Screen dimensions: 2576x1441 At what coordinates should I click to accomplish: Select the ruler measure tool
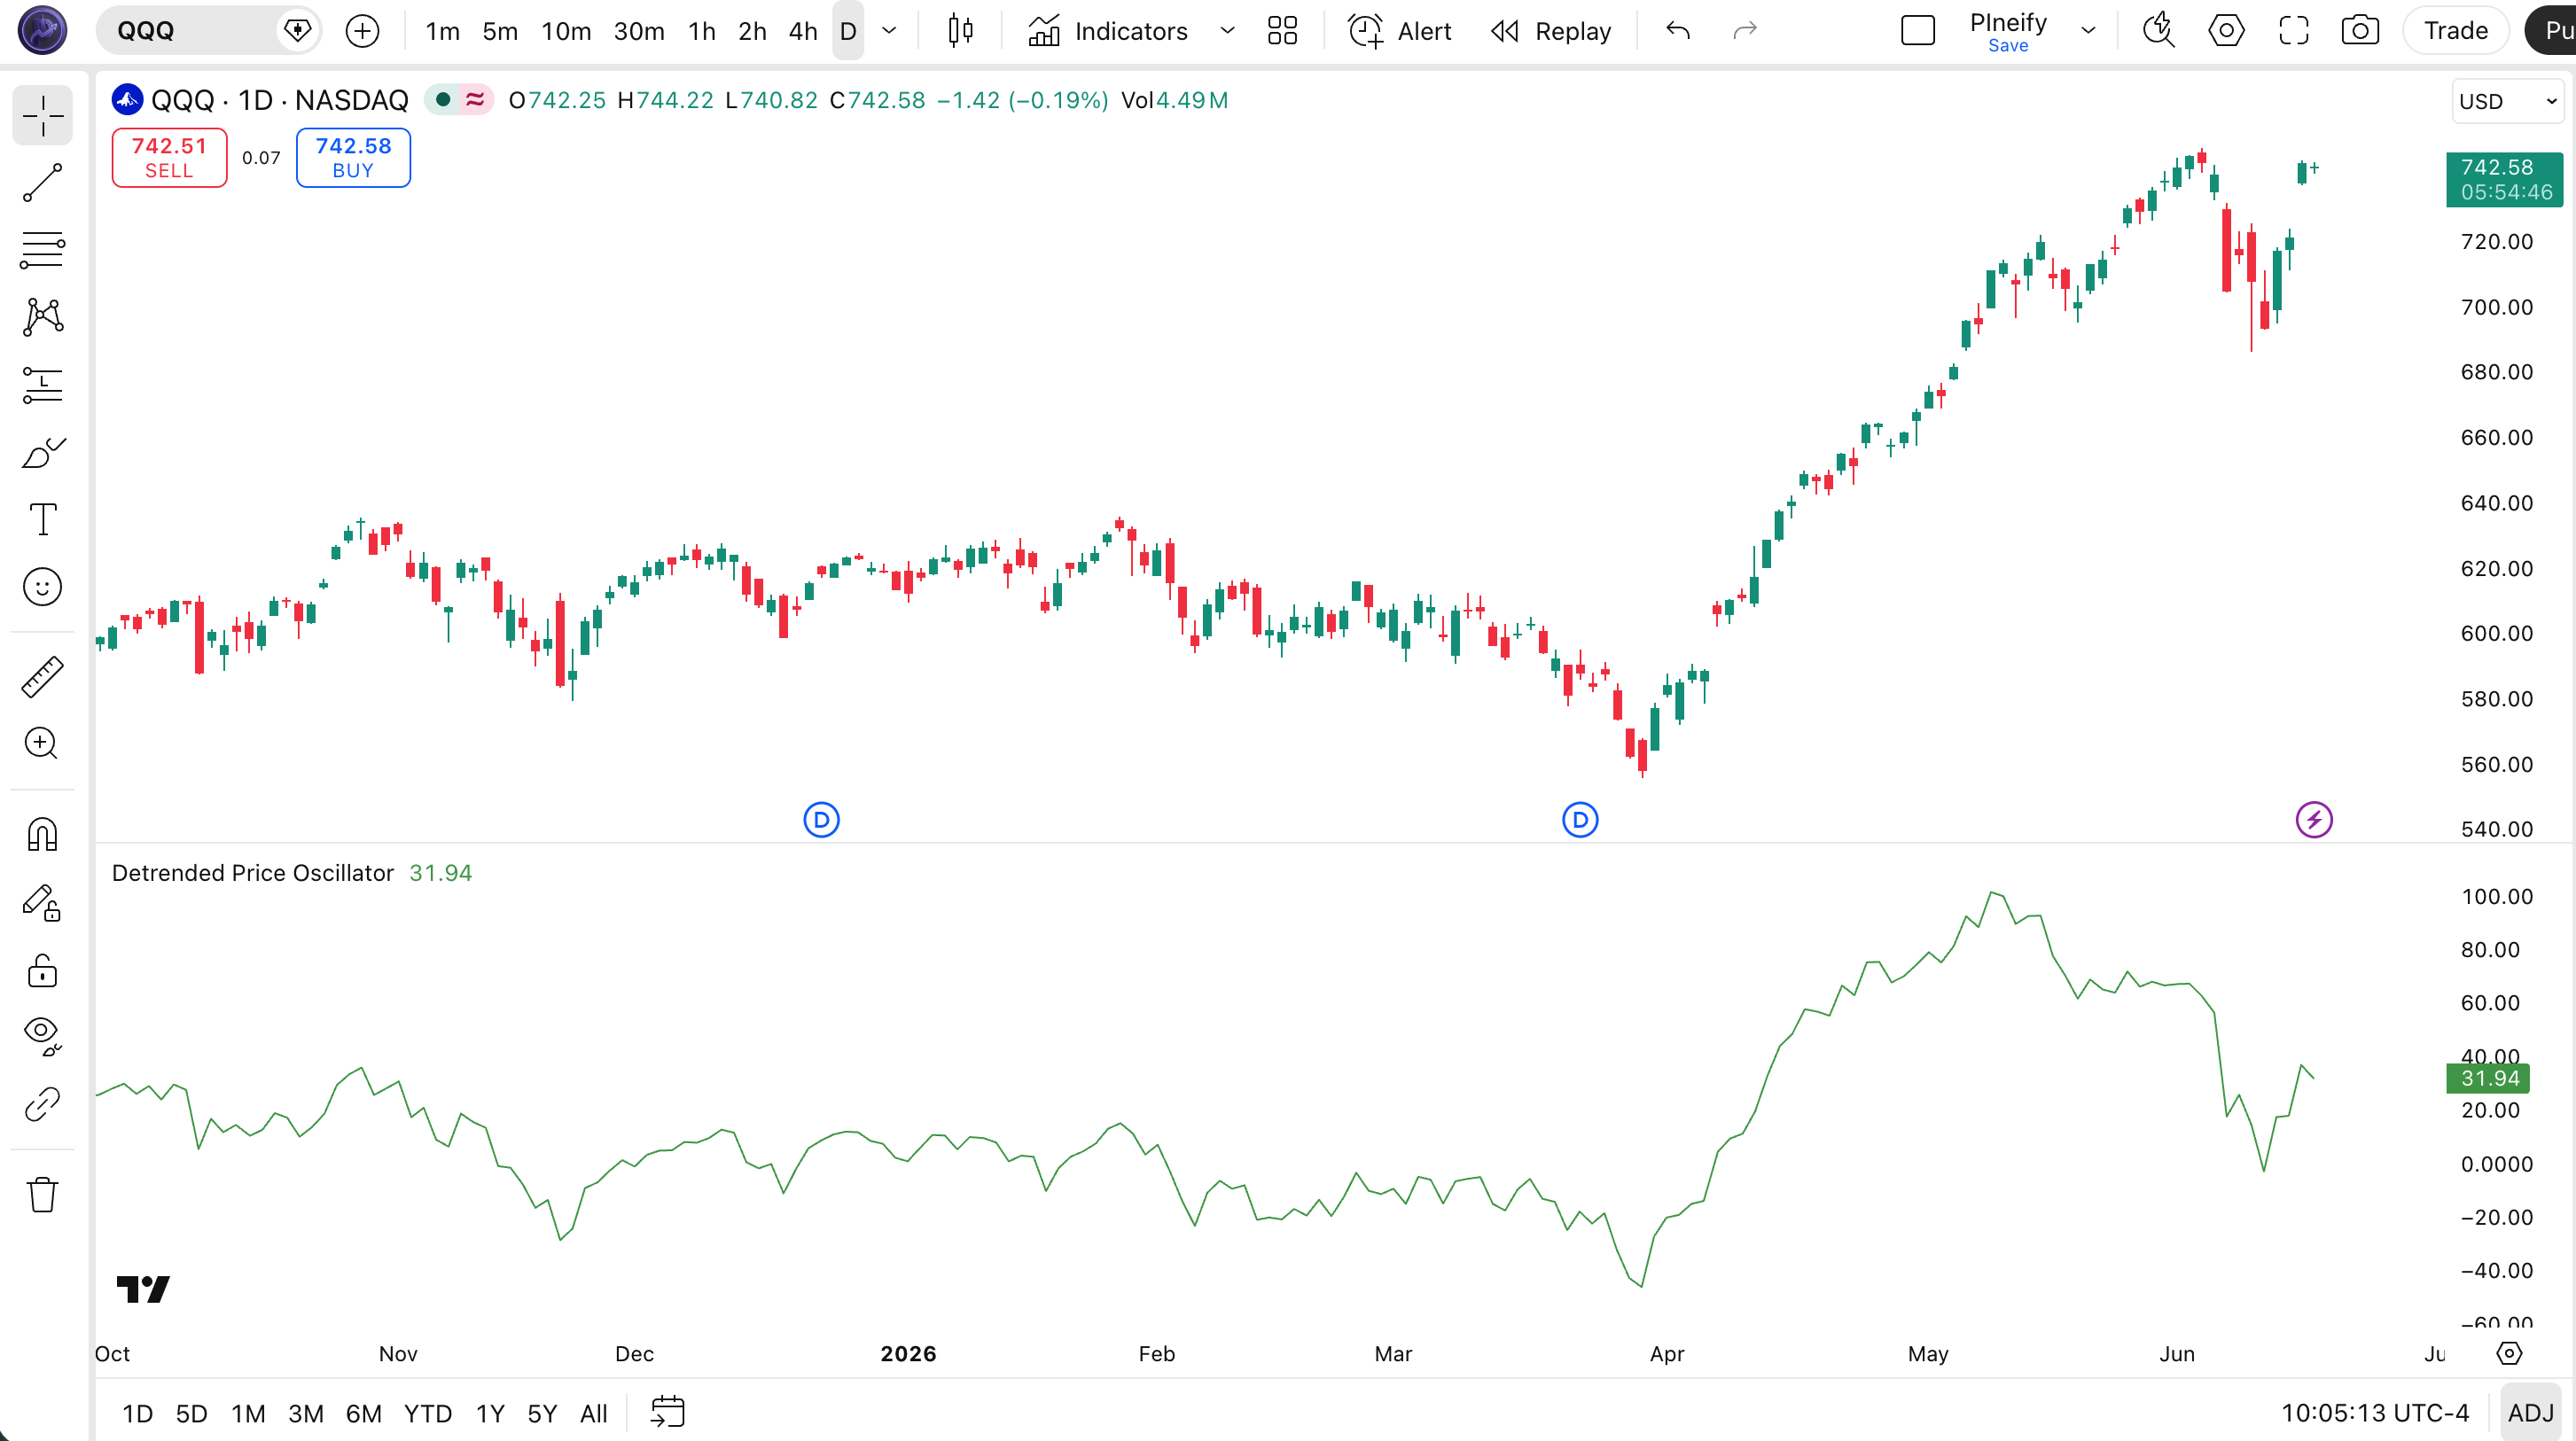pos(43,677)
